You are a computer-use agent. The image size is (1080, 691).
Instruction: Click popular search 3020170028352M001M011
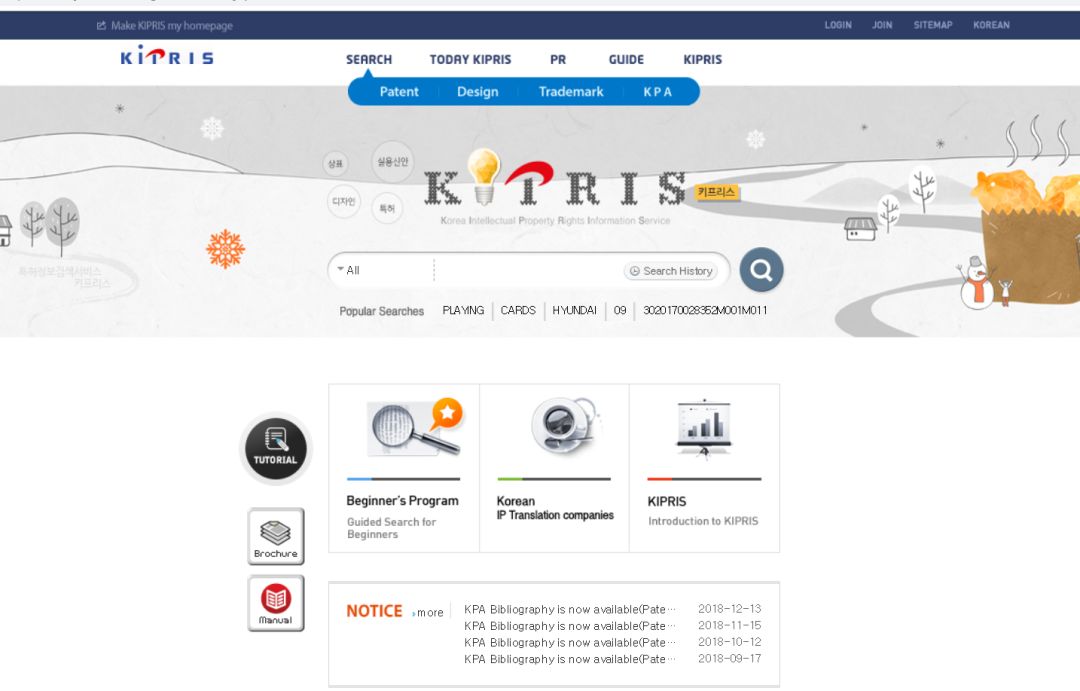[x=705, y=311]
